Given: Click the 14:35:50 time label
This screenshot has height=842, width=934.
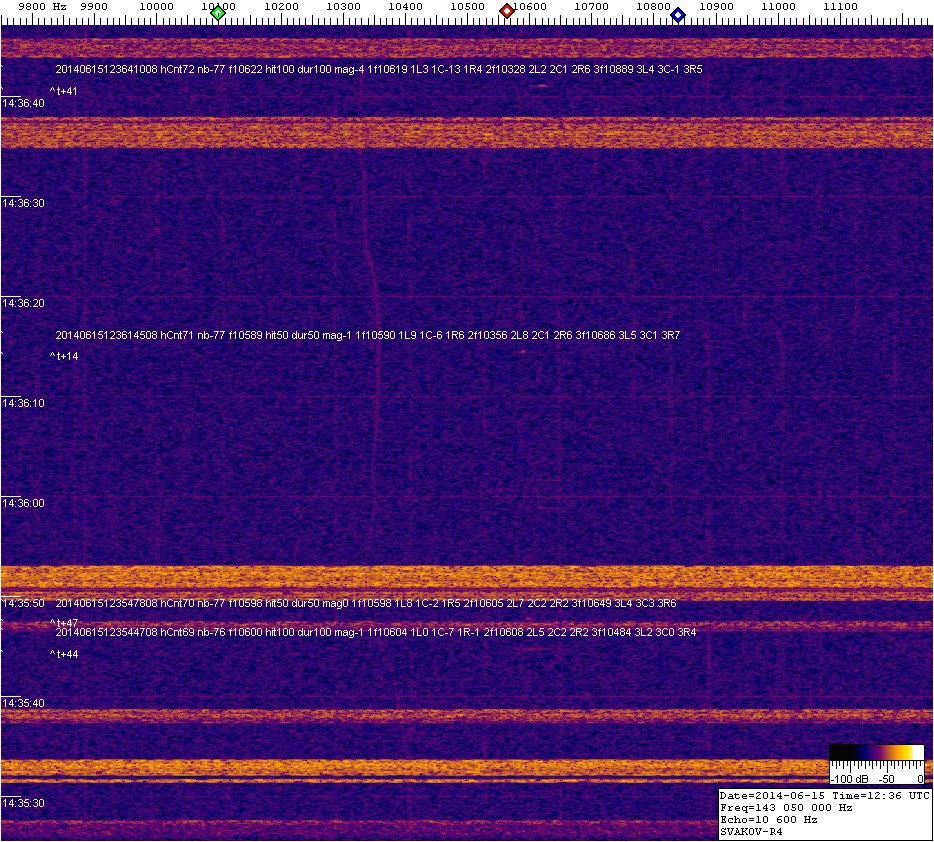Looking at the screenshot, I should tap(23, 603).
